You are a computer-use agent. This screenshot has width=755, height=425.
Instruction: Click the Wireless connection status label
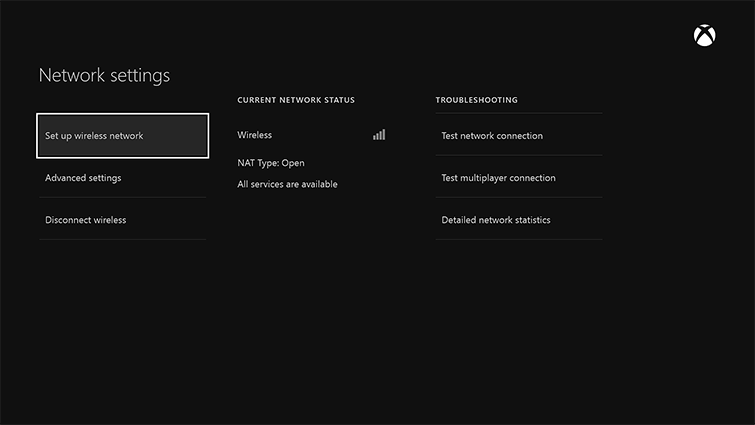(255, 135)
